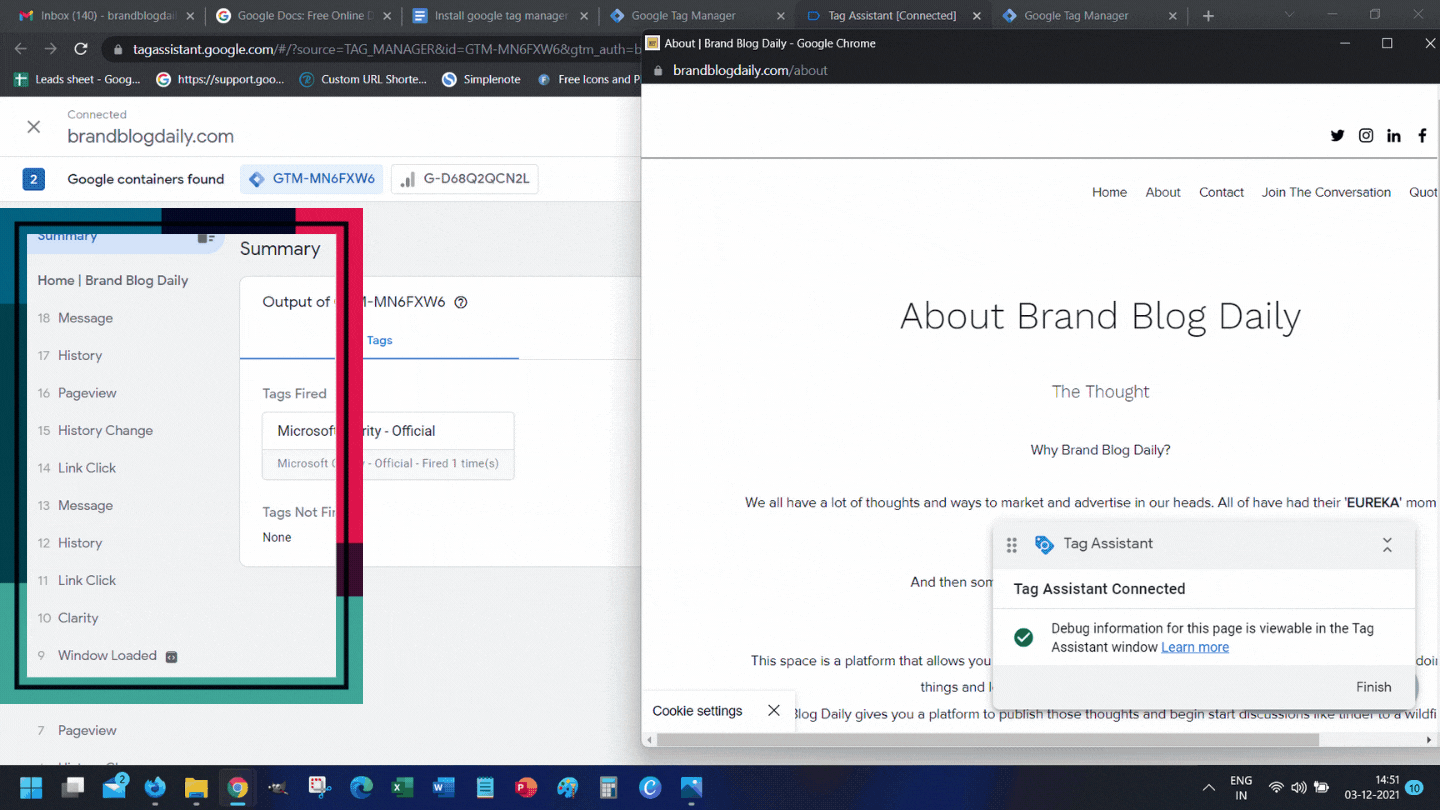This screenshot has width=1440, height=810.
Task: Open the Simplenote bookmark
Action: [x=481, y=79]
